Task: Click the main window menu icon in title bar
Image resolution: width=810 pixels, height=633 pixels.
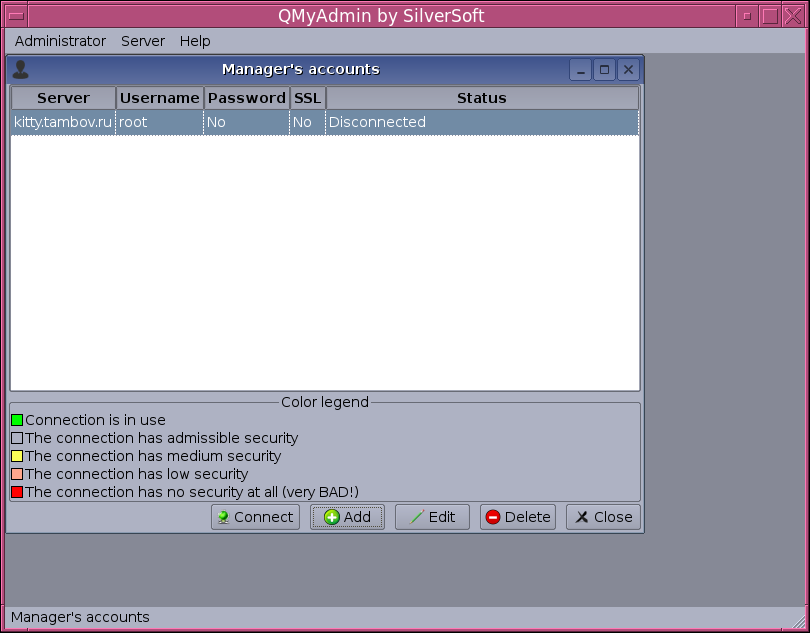Action: (16, 16)
